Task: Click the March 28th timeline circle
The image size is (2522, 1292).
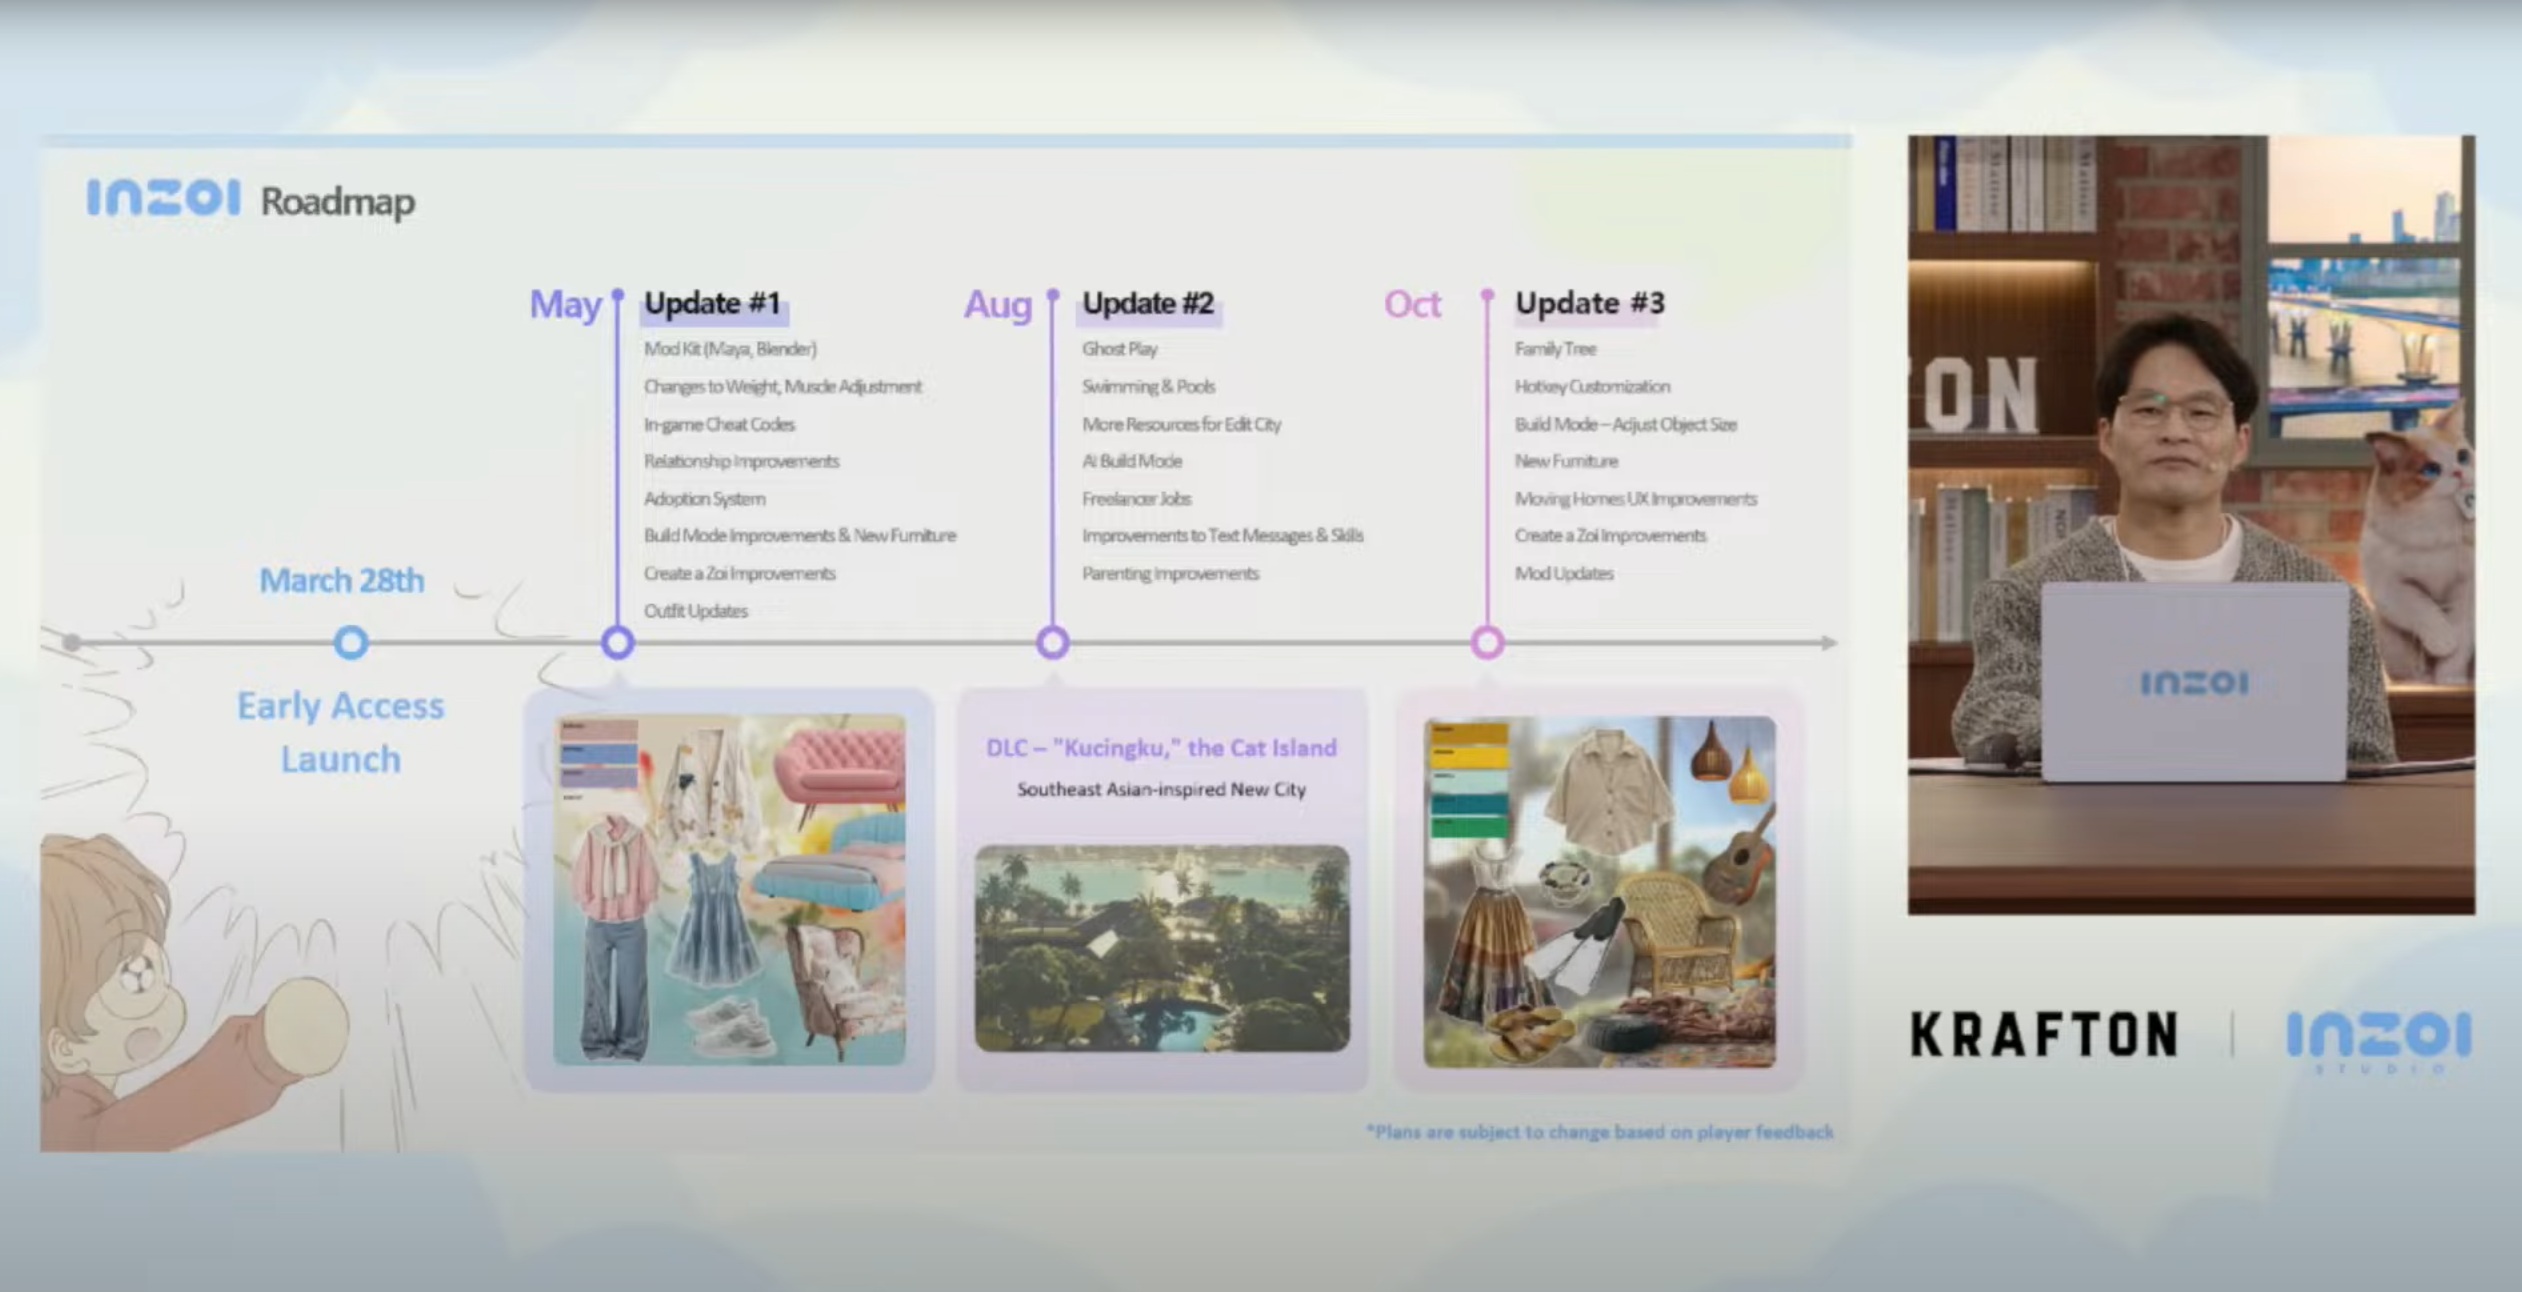Action: [x=351, y=642]
